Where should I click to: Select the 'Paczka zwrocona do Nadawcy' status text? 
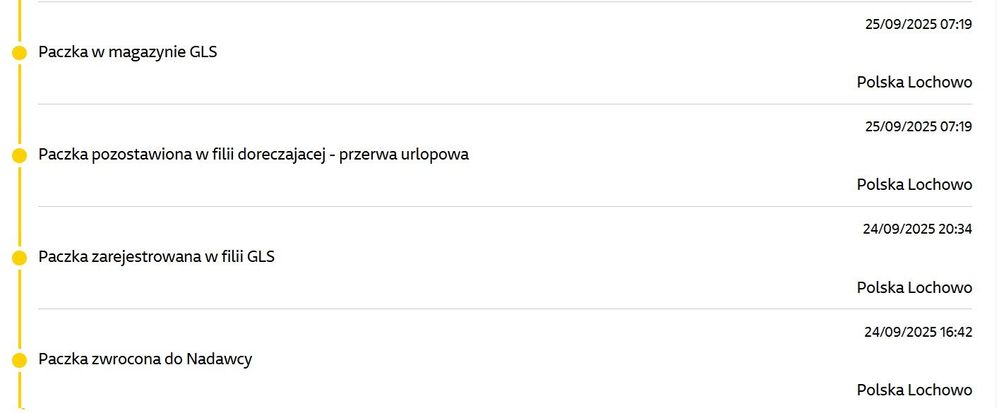coord(145,358)
